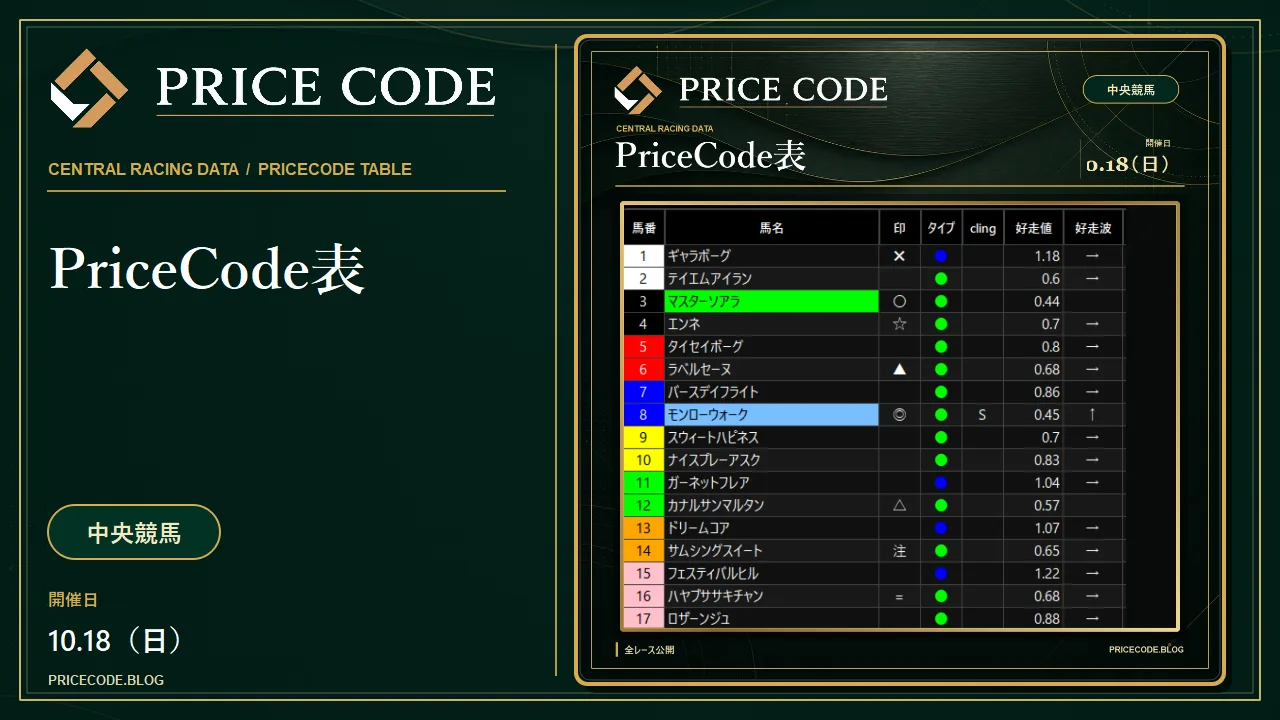
Task: Click the 注 mark for サムシングスイート
Action: click(x=899, y=551)
